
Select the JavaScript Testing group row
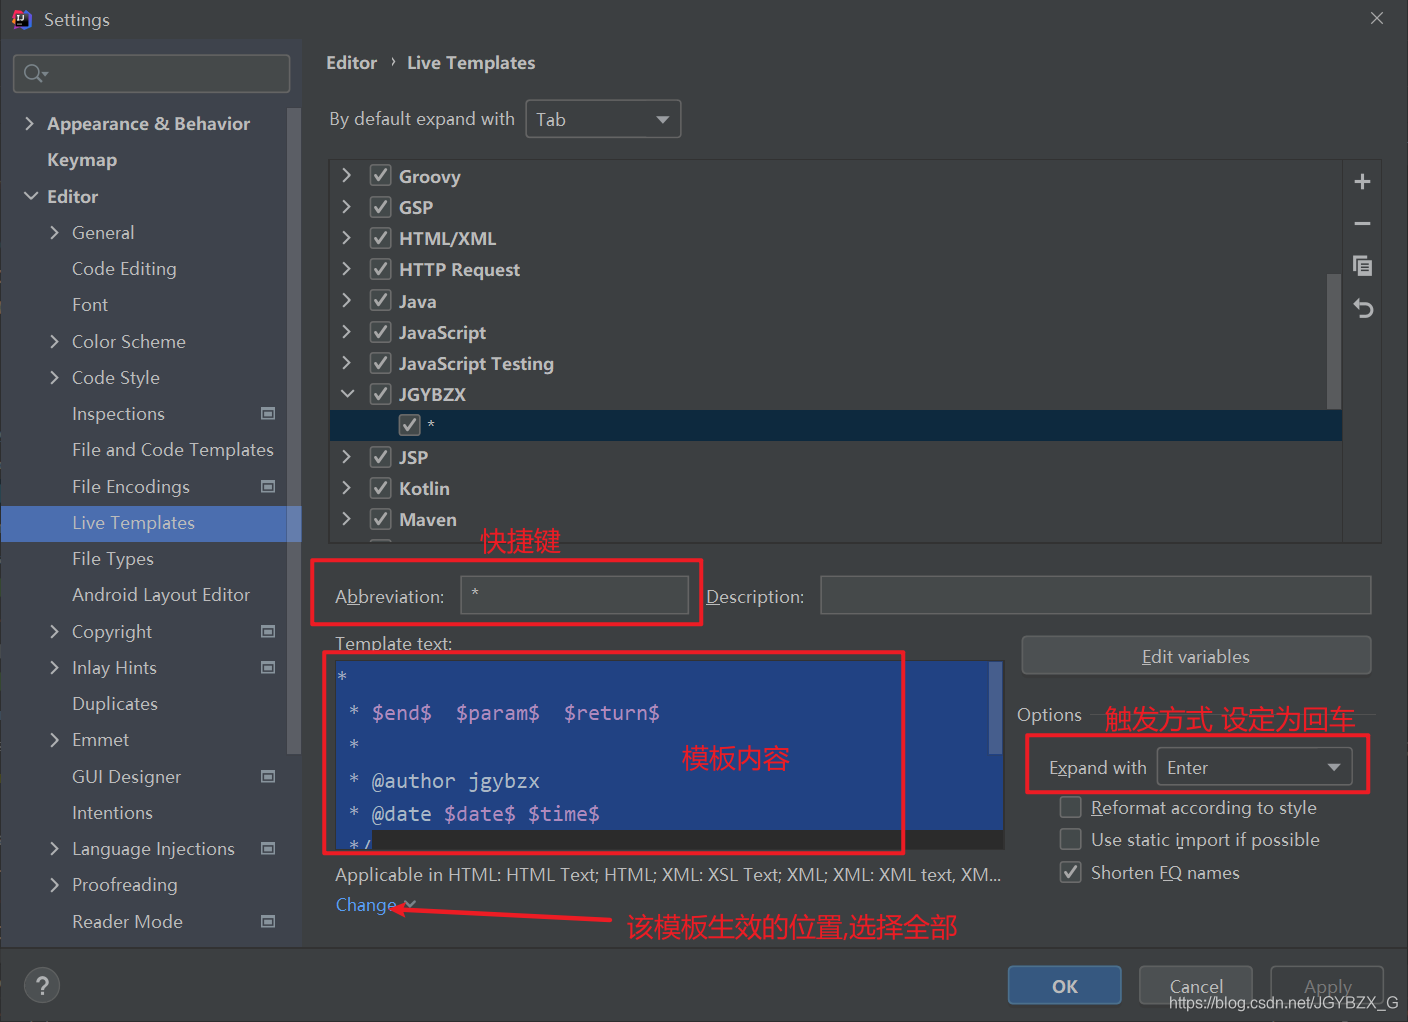[x=835, y=363]
